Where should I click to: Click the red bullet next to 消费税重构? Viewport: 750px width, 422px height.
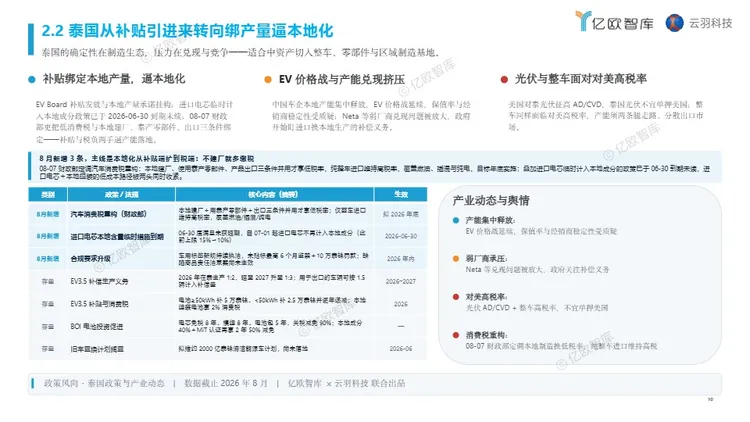(x=456, y=335)
